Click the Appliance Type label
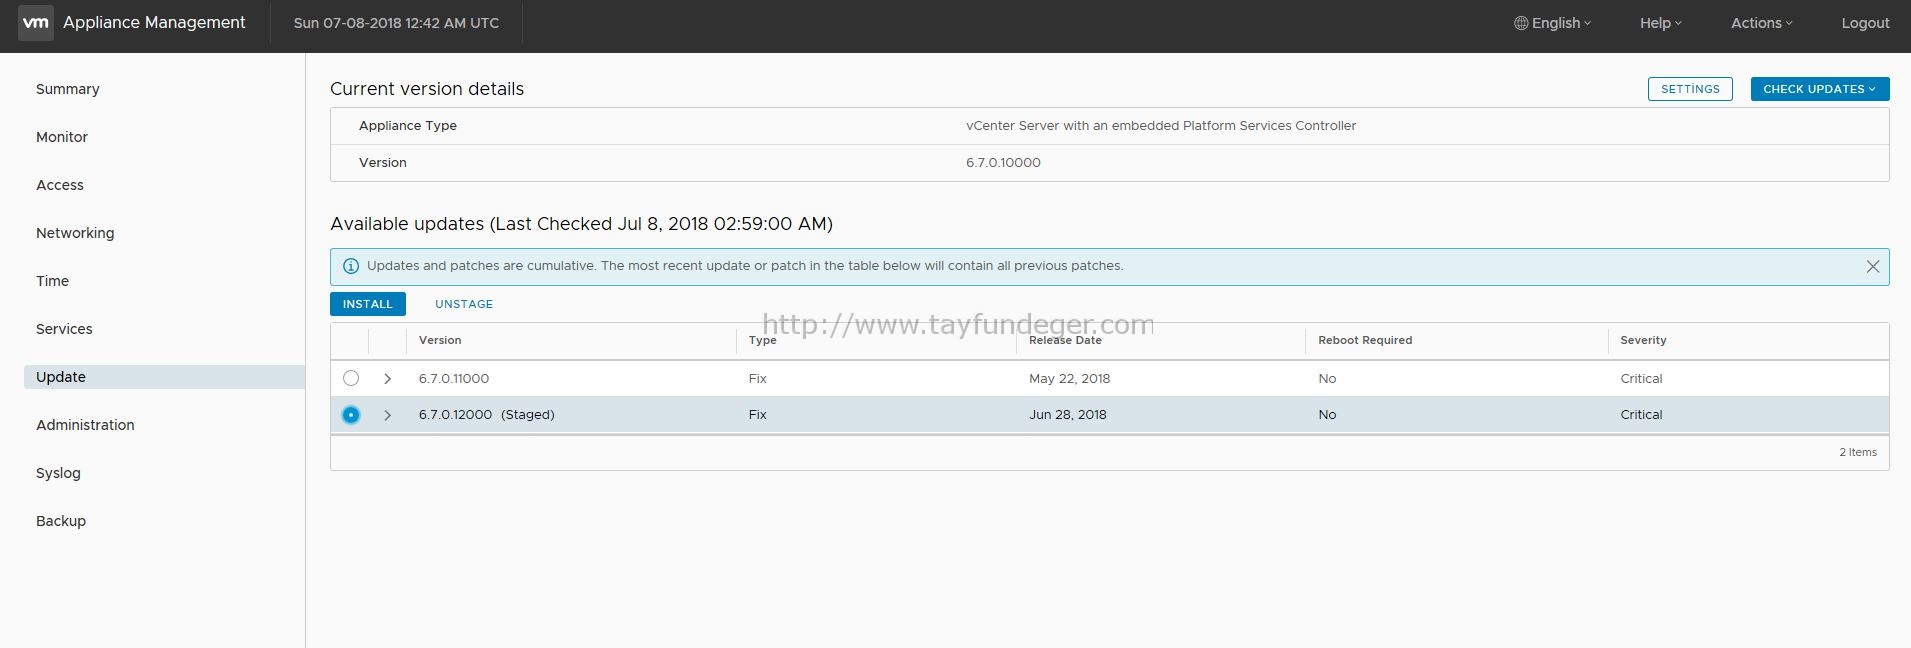Screen dimensions: 1911x648 (x=408, y=126)
